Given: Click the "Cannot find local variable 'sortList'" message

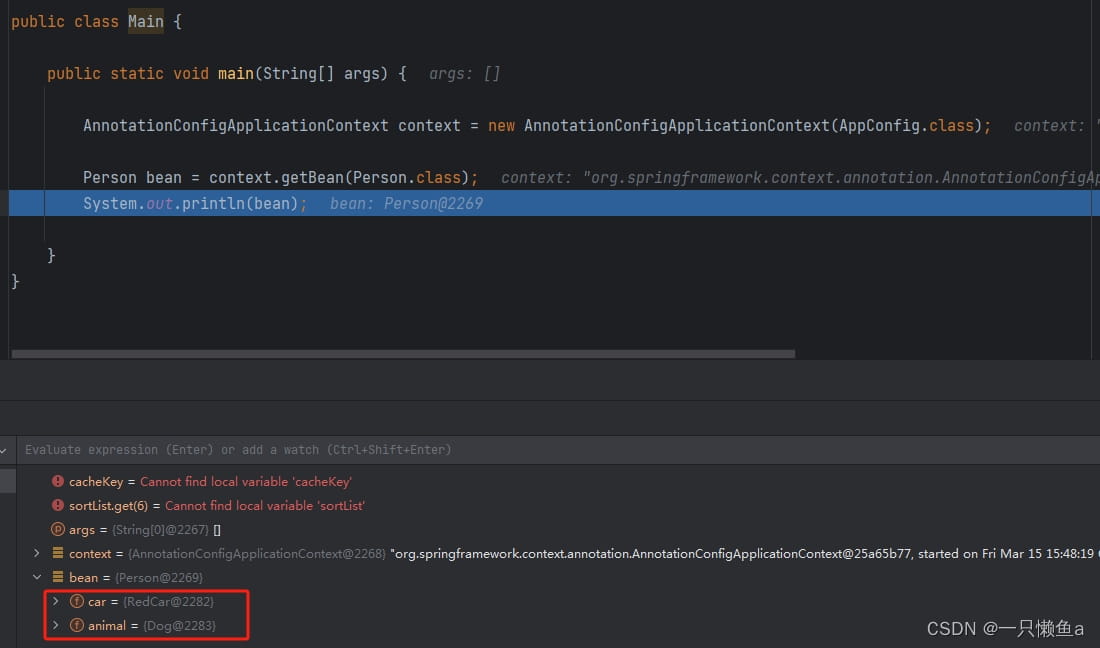Looking at the screenshot, I should pos(265,506).
